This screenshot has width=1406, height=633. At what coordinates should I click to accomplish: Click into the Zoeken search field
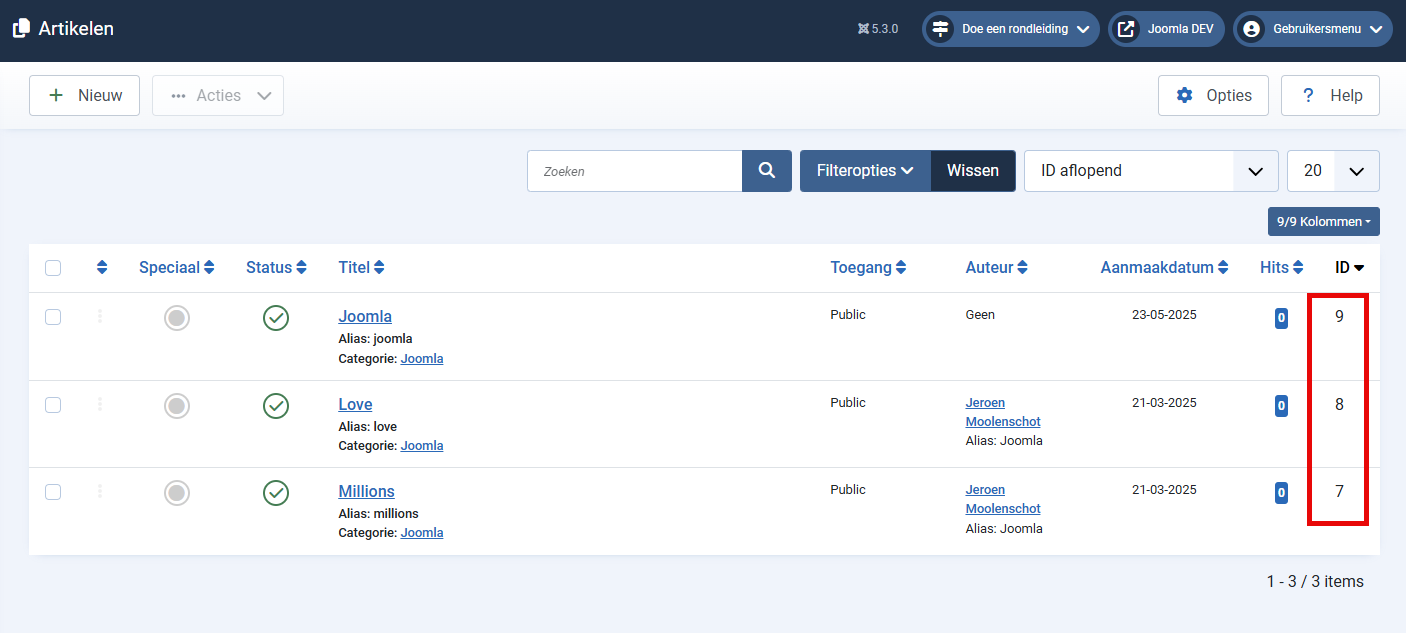point(635,171)
